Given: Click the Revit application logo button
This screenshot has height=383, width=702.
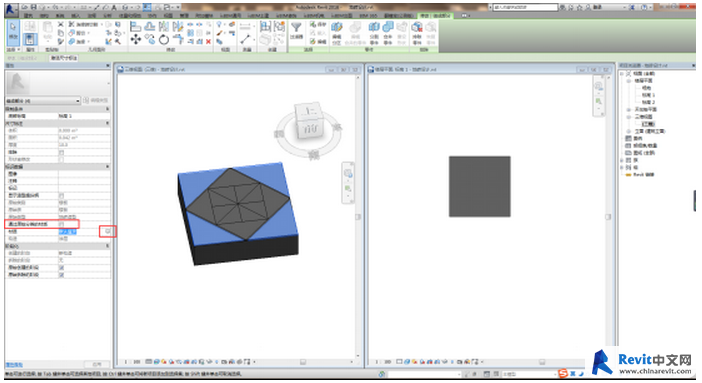Looking at the screenshot, I should 12,9.
